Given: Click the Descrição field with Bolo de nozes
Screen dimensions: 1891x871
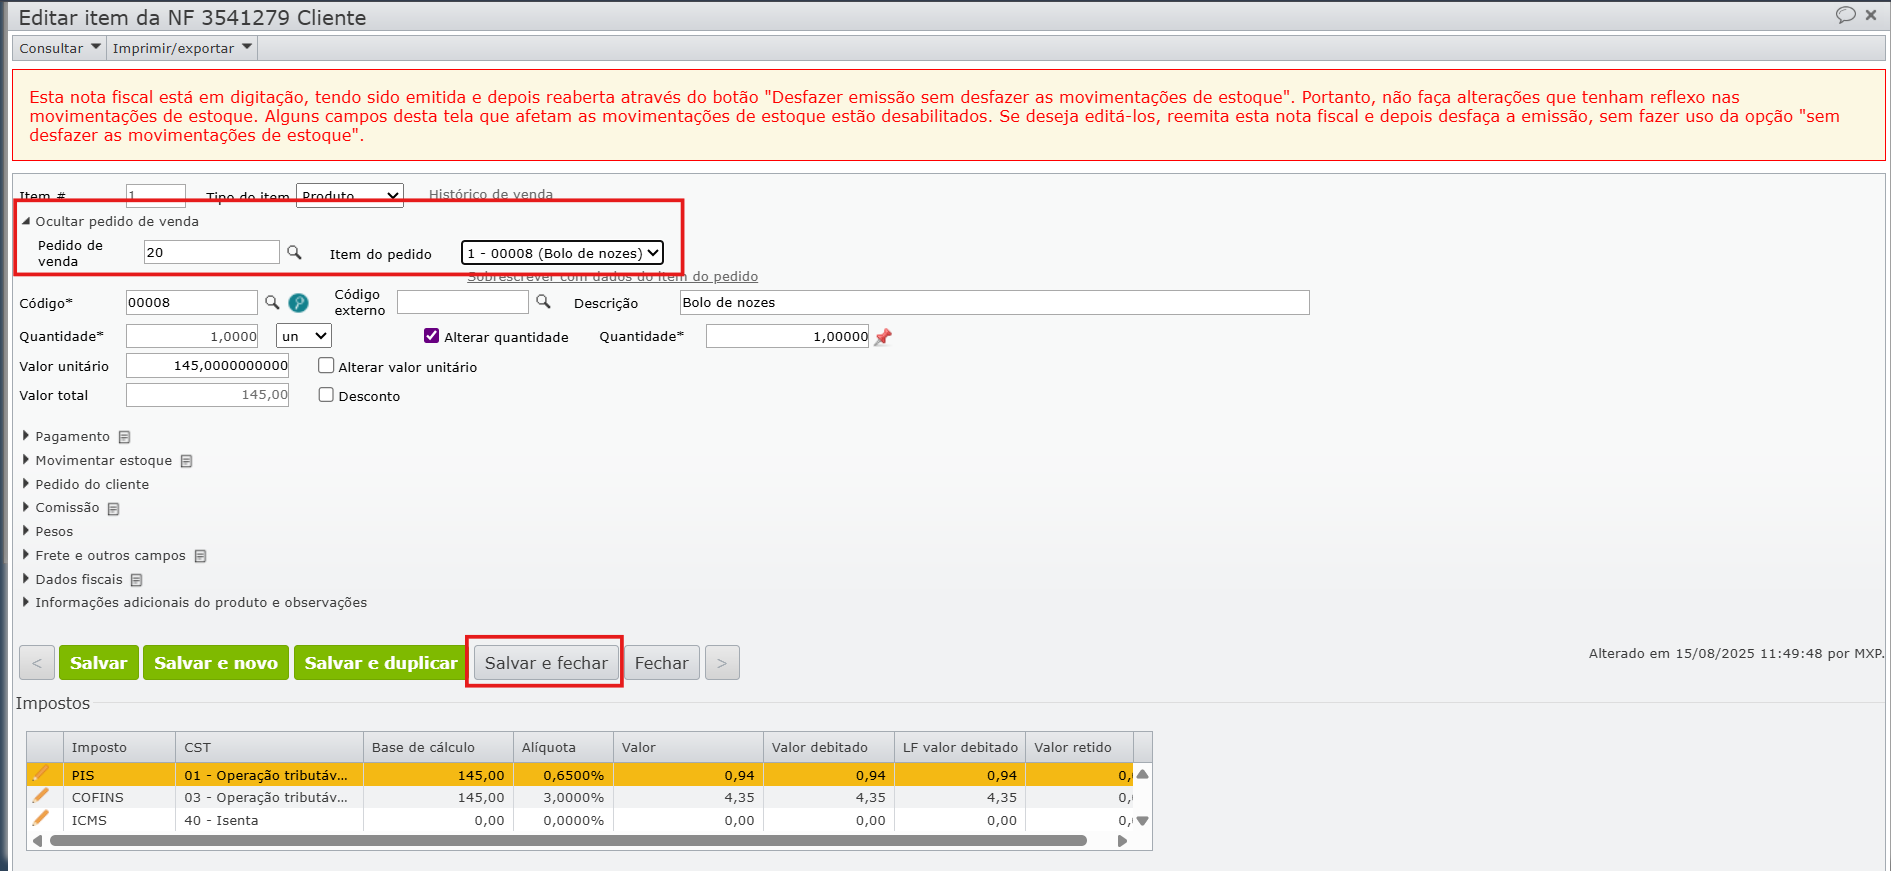Looking at the screenshot, I should 995,302.
